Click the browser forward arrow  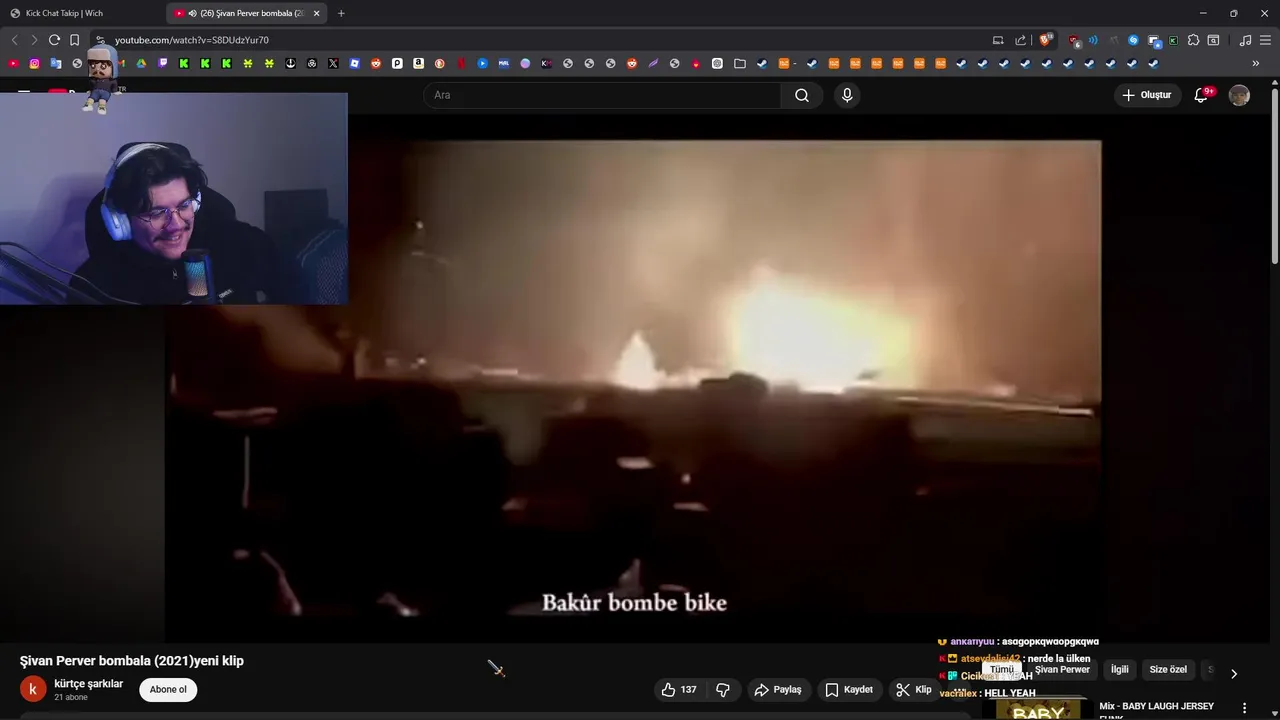[33, 40]
